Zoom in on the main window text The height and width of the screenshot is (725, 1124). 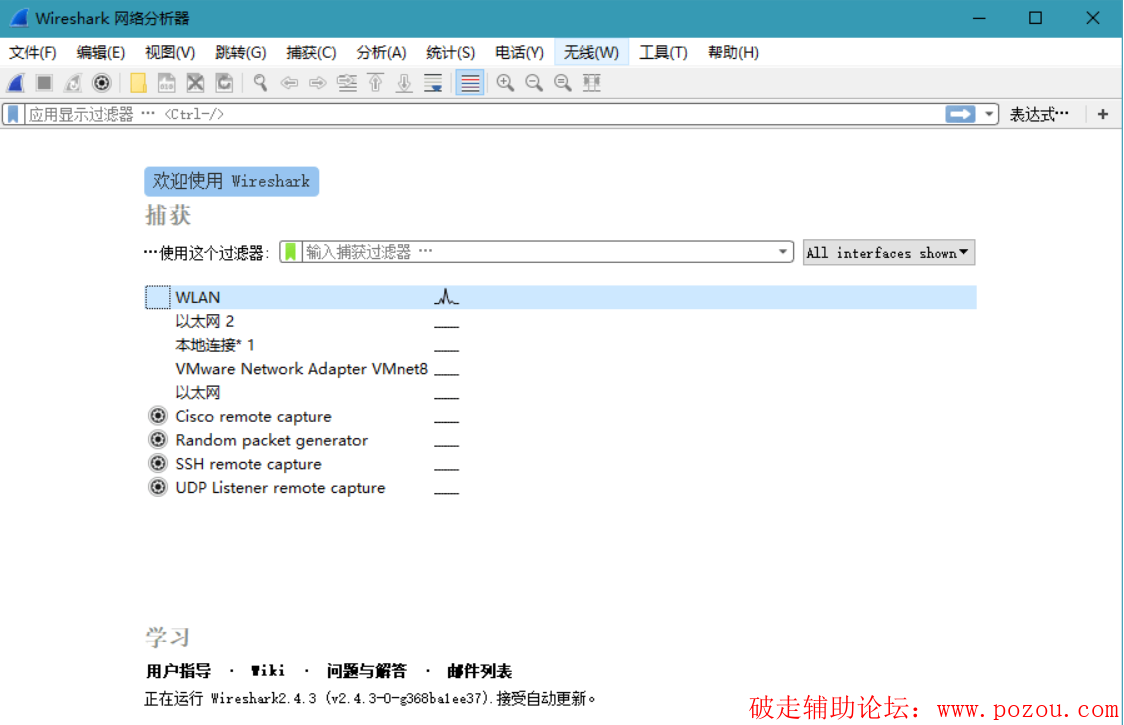click(505, 83)
